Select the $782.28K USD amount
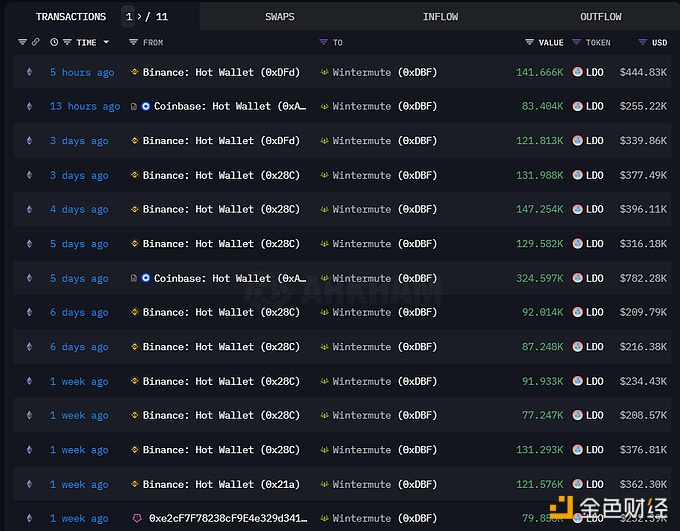 click(643, 278)
